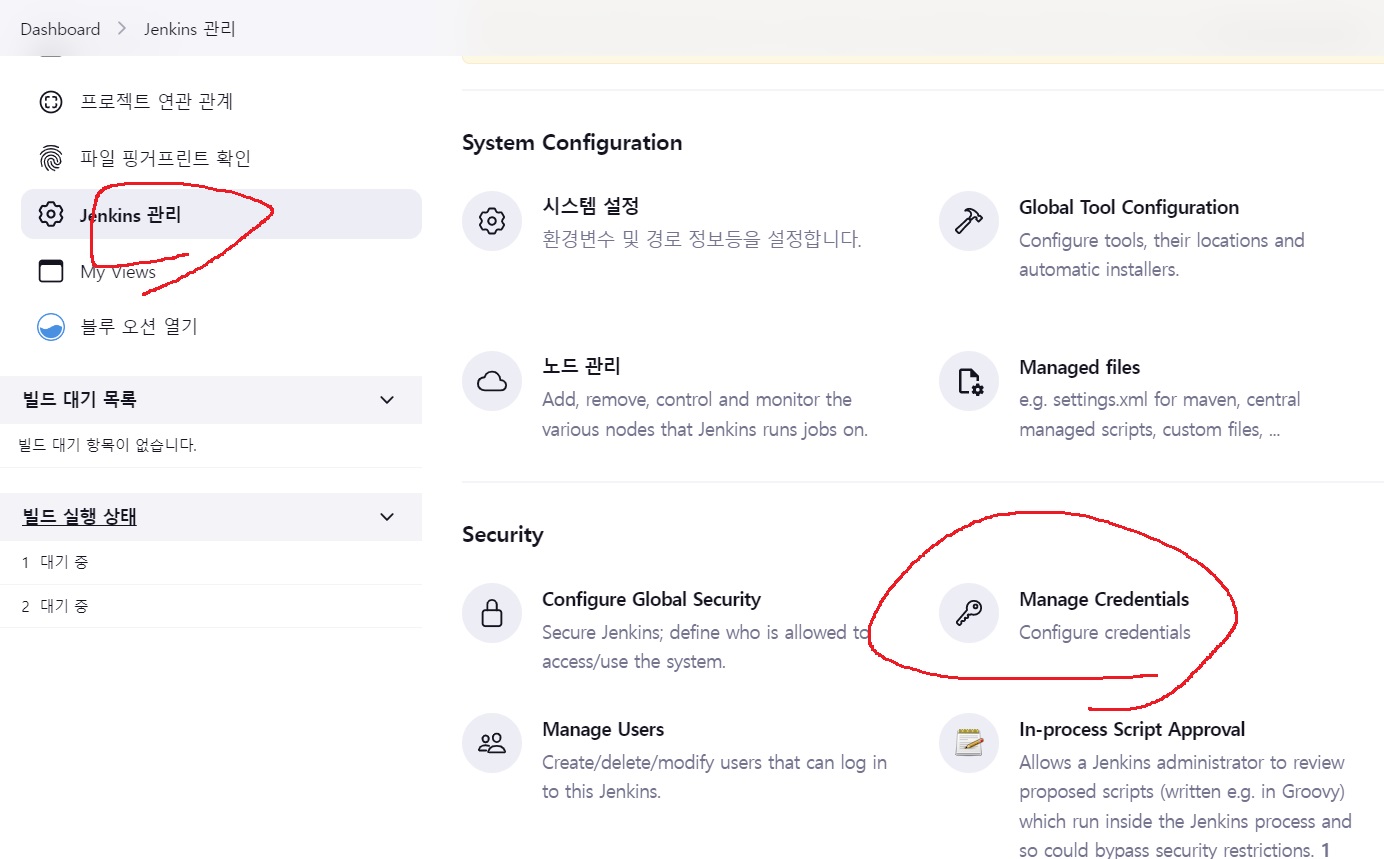Select executor row '2 대기 중'
This screenshot has width=1384, height=859.
pos(211,606)
